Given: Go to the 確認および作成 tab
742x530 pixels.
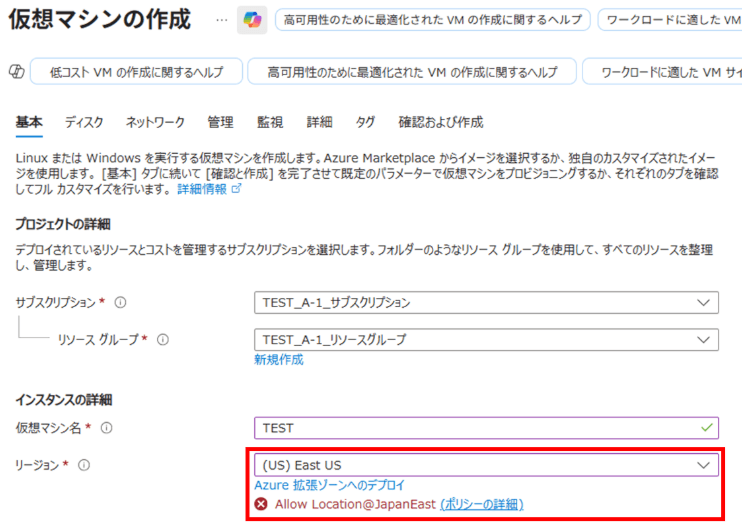Looking at the screenshot, I should tap(440, 122).
